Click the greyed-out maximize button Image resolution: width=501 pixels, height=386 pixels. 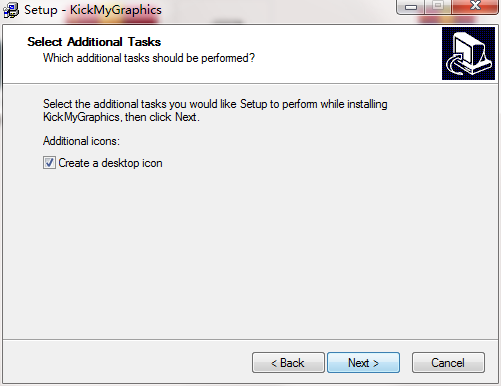click(438, 7)
